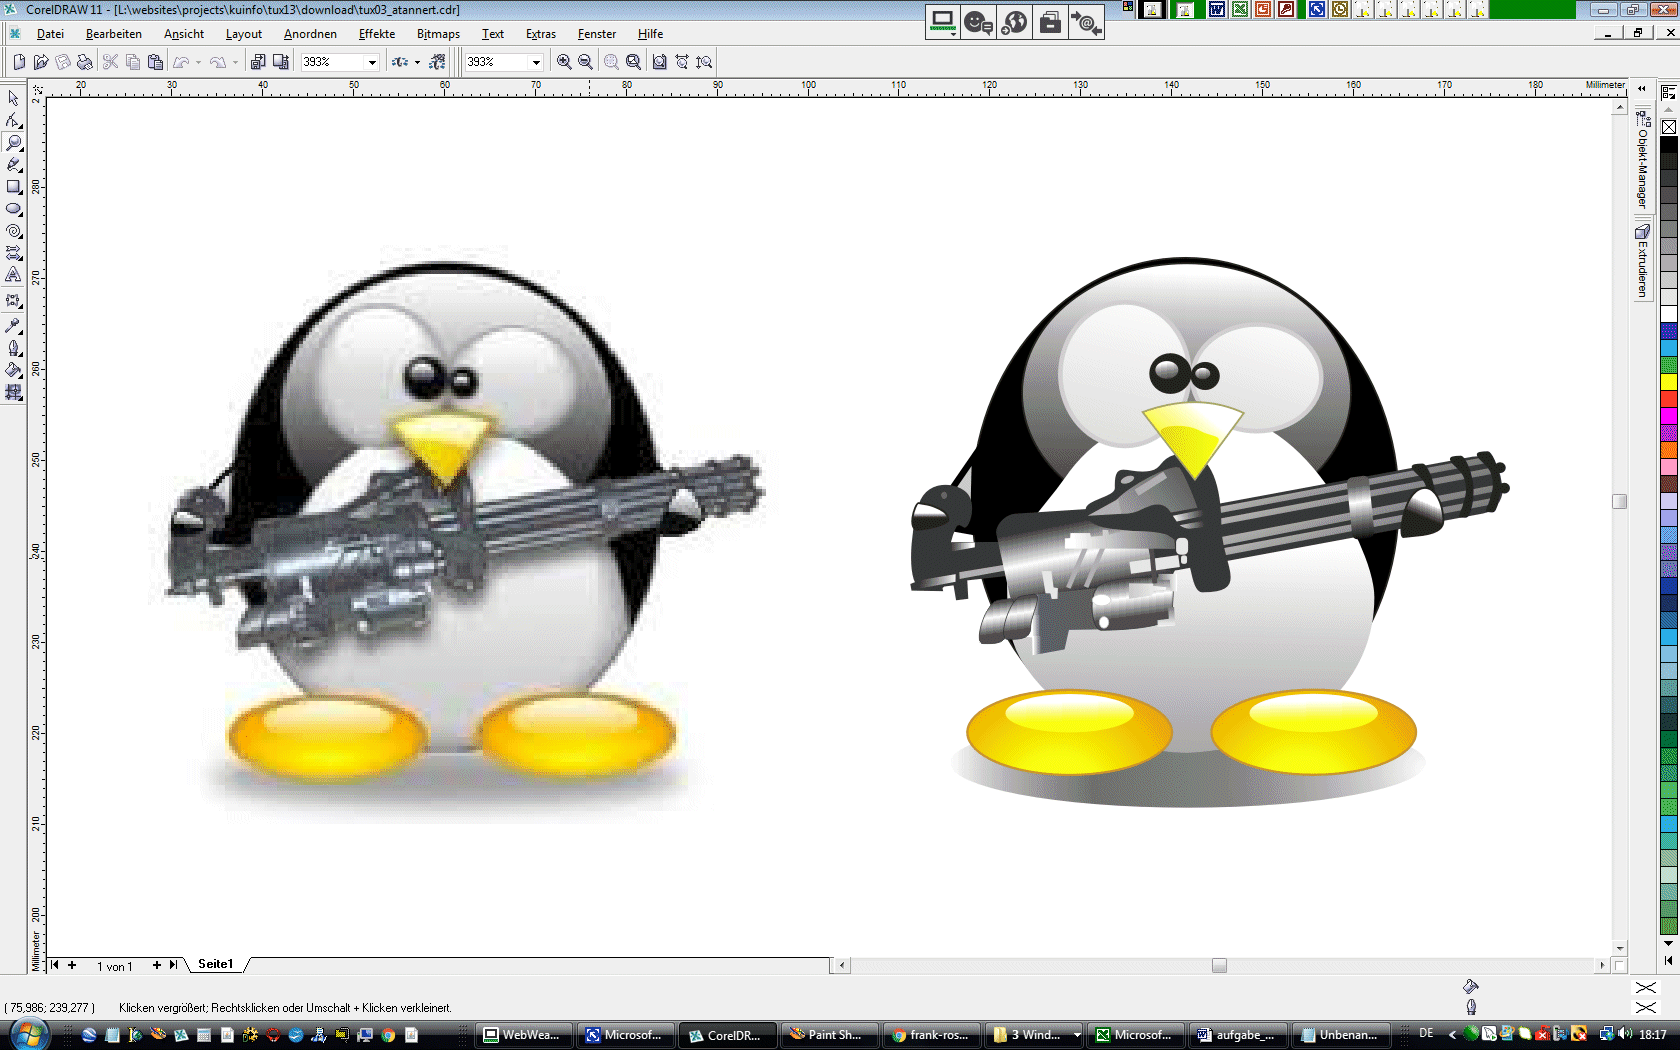
Task: Click the Export icon
Action: (281, 62)
